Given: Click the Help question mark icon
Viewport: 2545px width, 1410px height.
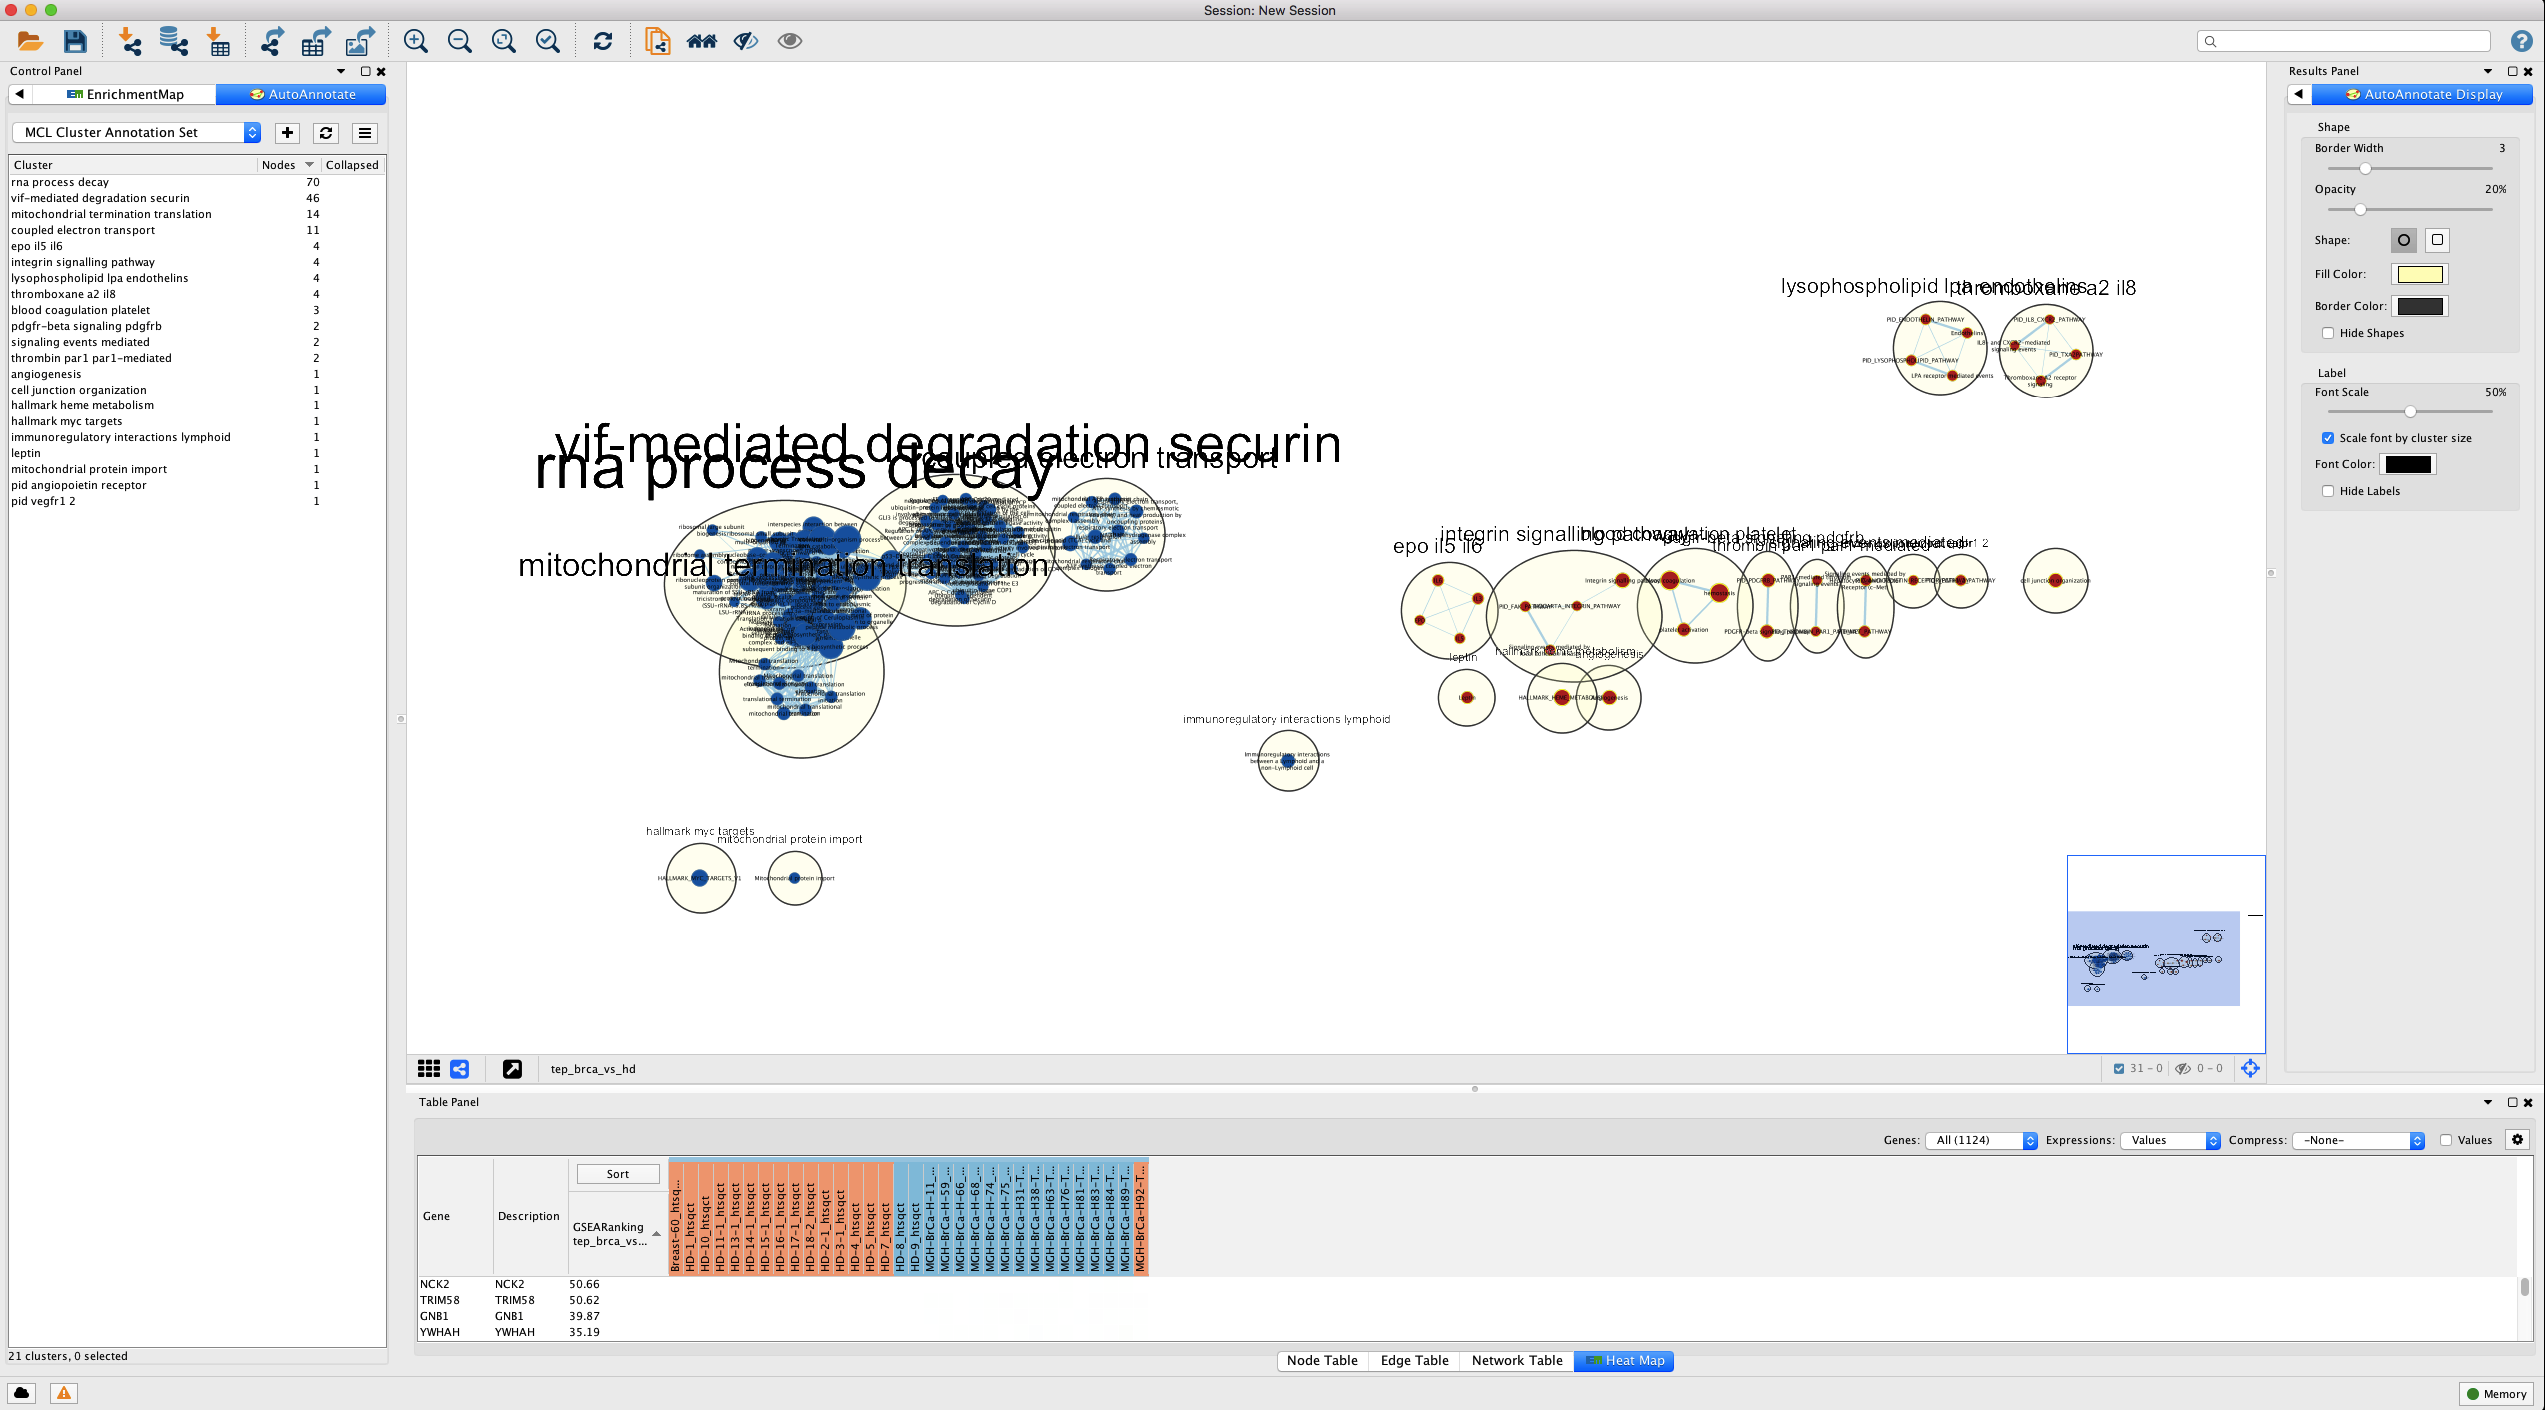Looking at the screenshot, I should [2521, 41].
